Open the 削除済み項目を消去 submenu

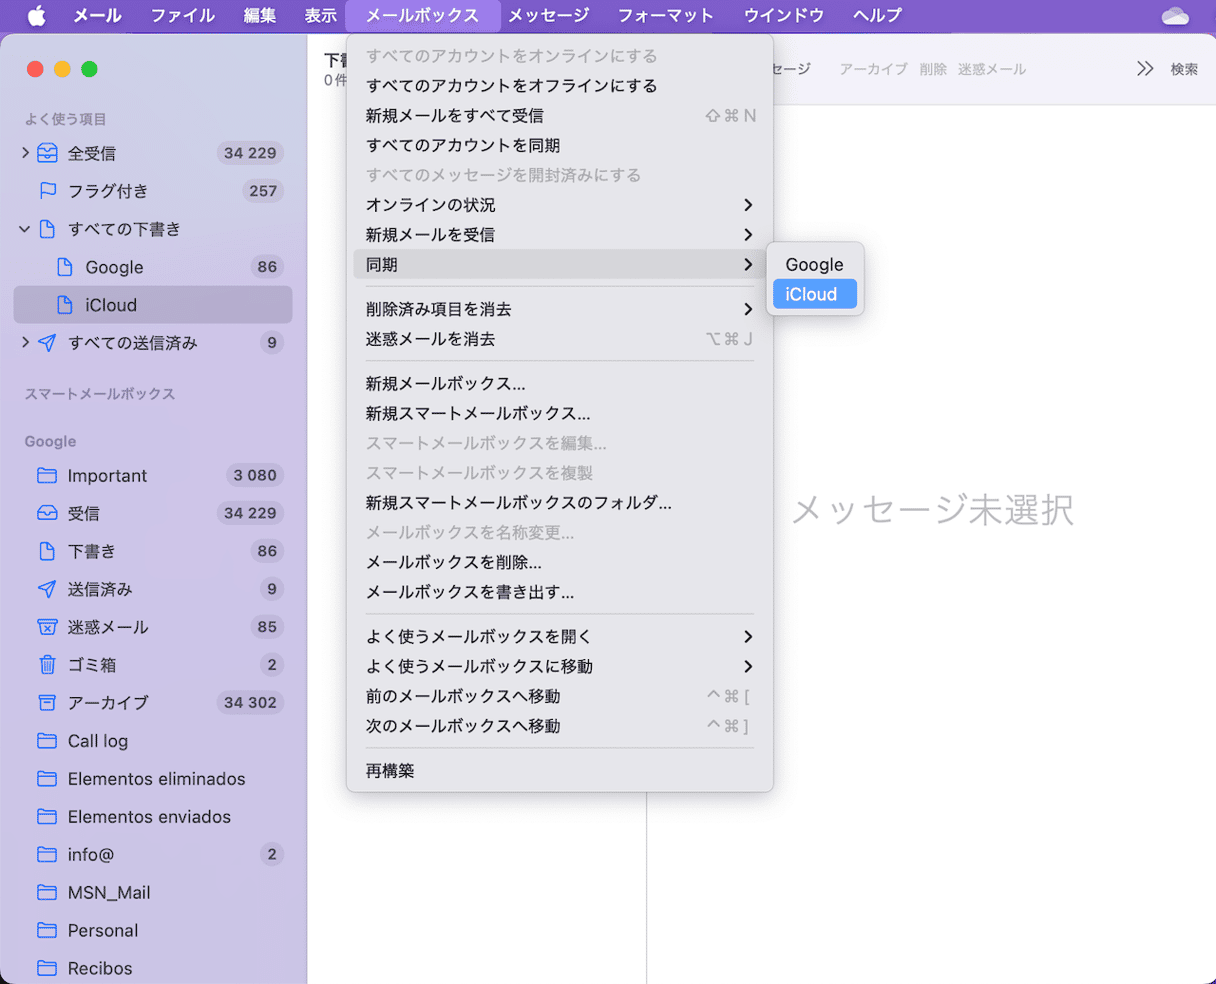click(560, 309)
